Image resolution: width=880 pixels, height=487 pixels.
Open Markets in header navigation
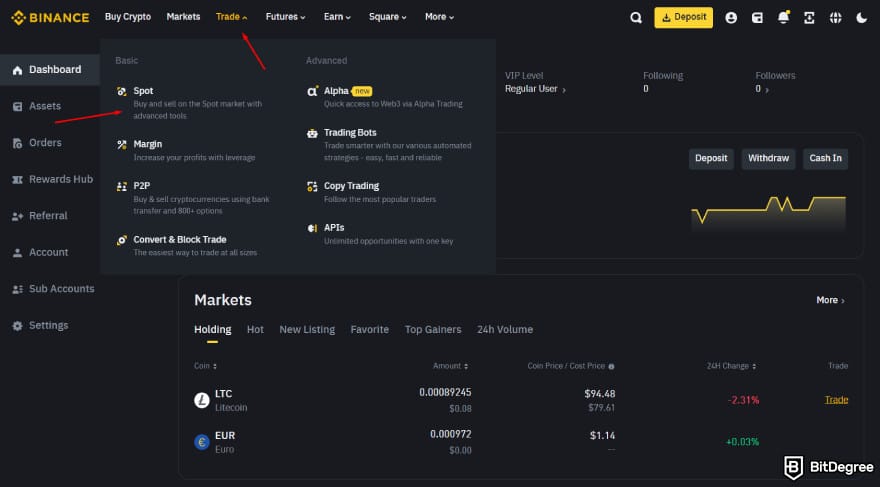point(184,17)
